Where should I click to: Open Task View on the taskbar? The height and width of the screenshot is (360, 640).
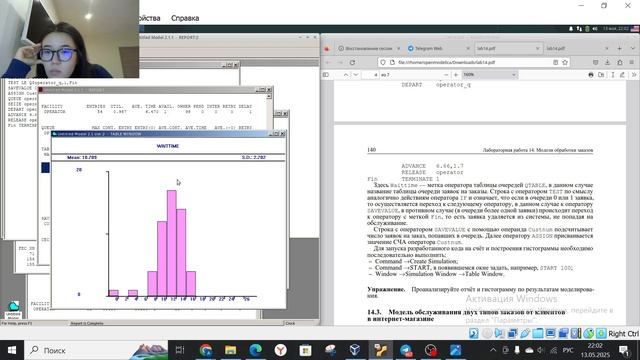(x=180, y=350)
